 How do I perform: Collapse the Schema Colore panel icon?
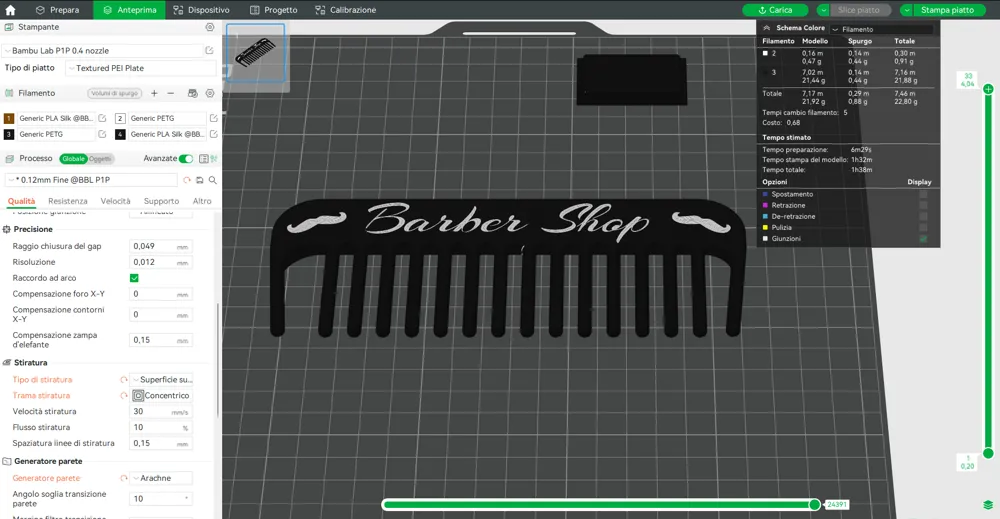point(767,28)
